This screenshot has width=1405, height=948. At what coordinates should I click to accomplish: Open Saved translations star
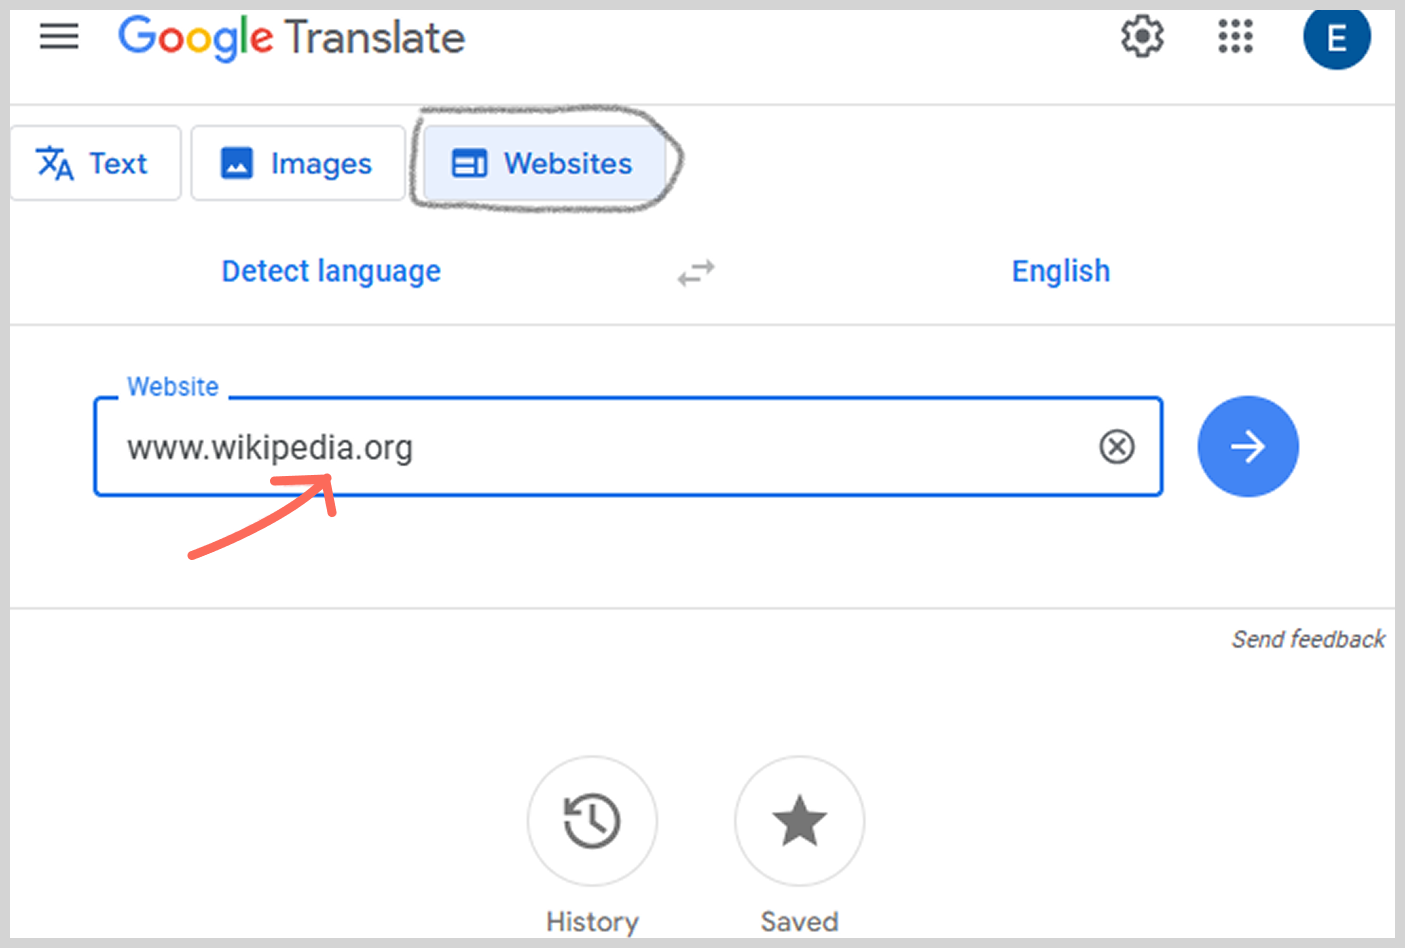coord(799,821)
